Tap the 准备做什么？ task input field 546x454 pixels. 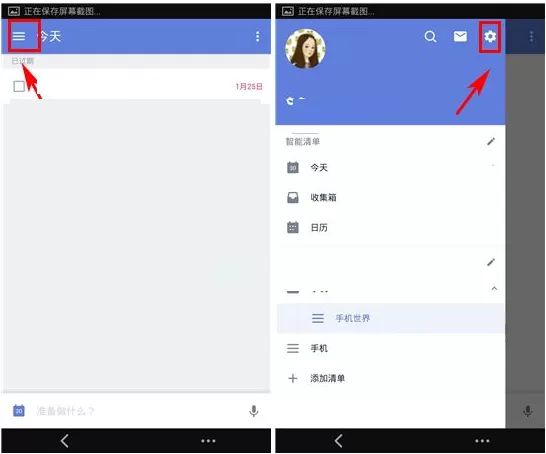[x=135, y=411]
